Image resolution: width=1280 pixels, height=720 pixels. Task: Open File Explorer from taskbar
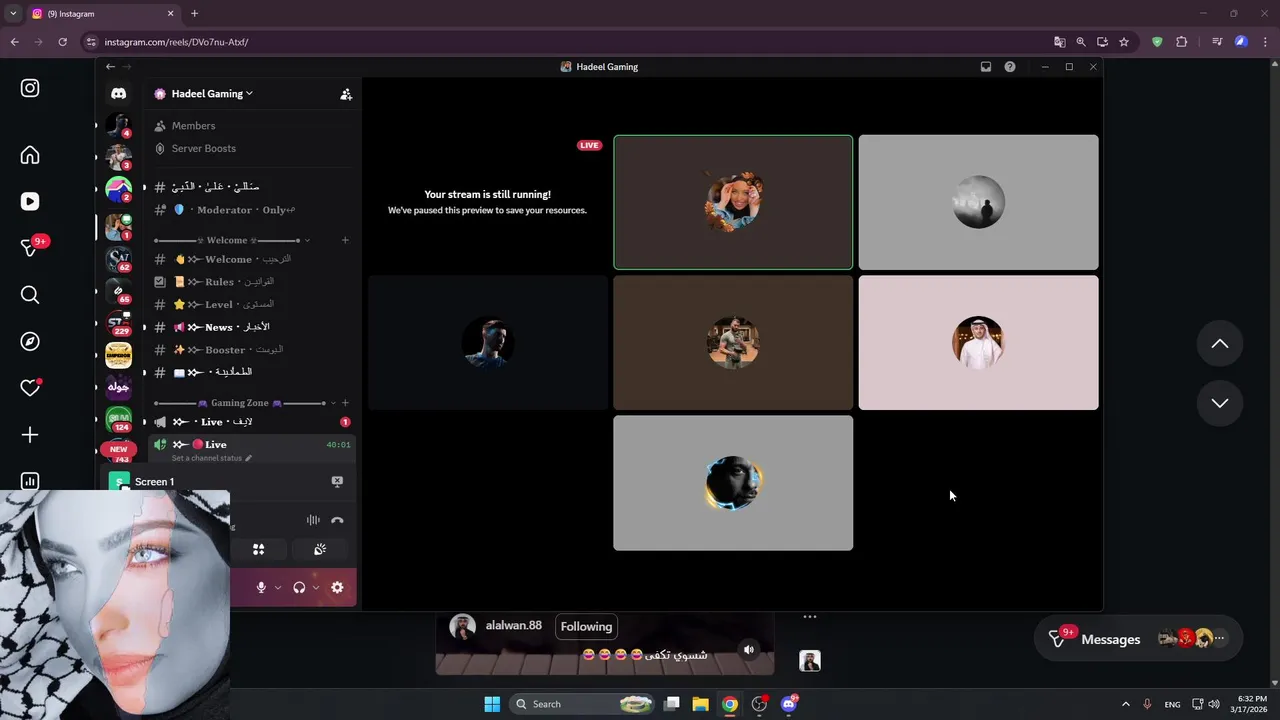pos(700,704)
